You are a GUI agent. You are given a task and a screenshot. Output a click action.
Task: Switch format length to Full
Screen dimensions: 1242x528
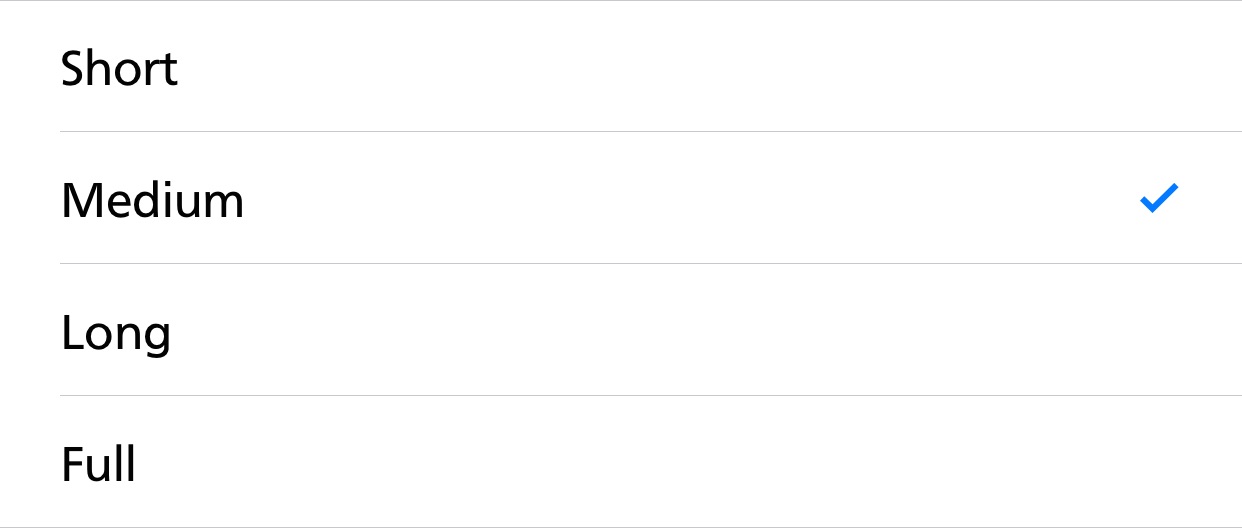[621, 462]
